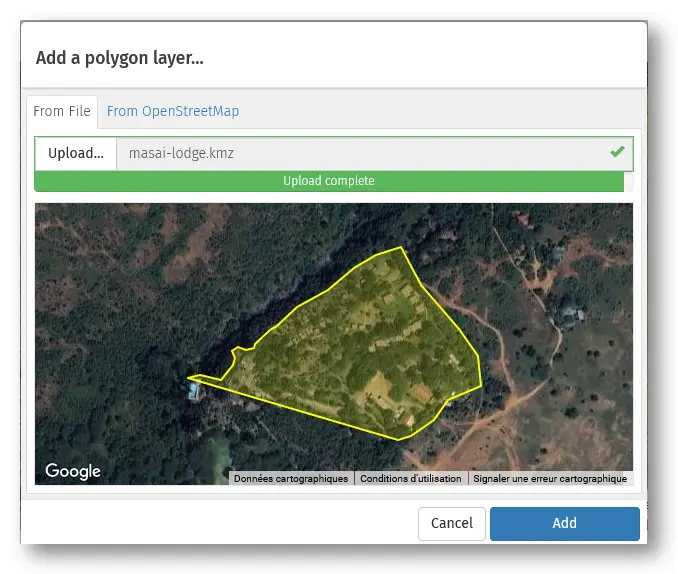The height and width of the screenshot is (574, 678).
Task: Click the blue pool left of polygon
Action: (192, 389)
